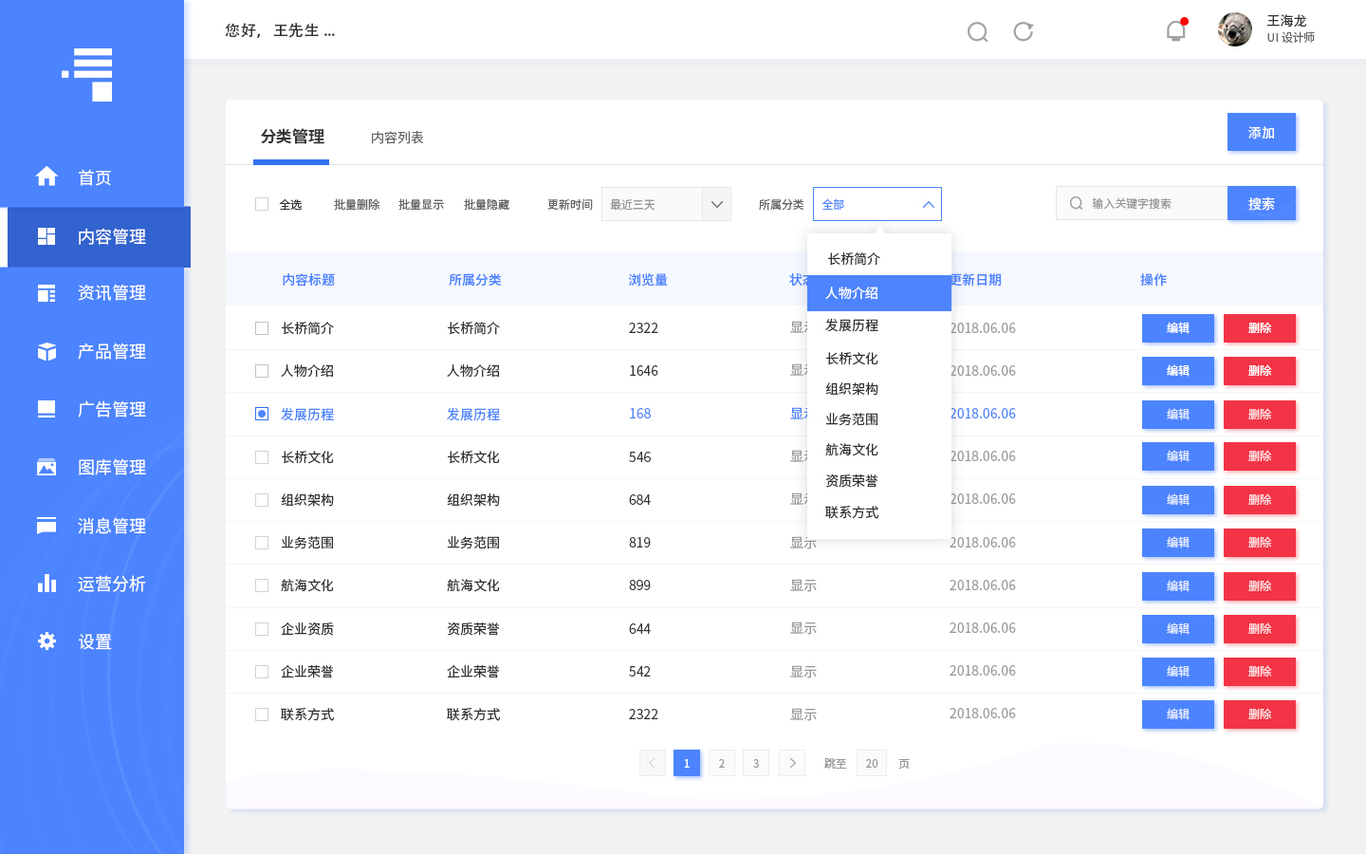
Task: Open the 更新时间 最近三天 dropdown
Action: pyautogui.click(x=666, y=204)
